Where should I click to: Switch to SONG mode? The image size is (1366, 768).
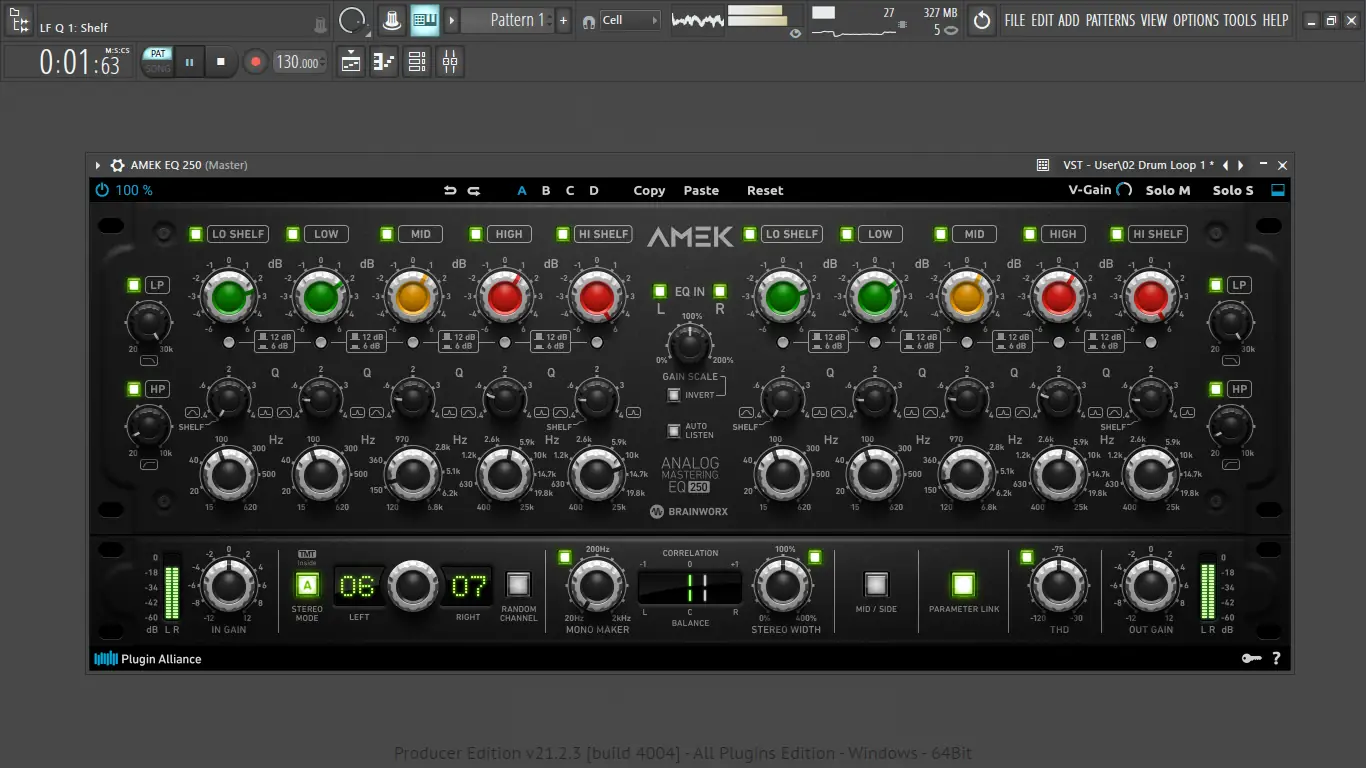click(x=157, y=69)
